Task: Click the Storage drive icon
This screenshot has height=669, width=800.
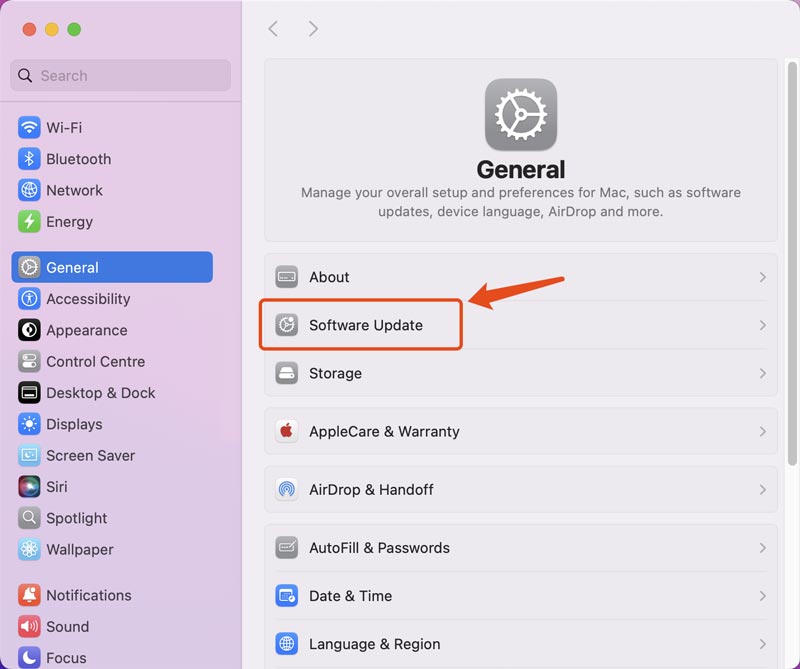Action: tap(287, 373)
